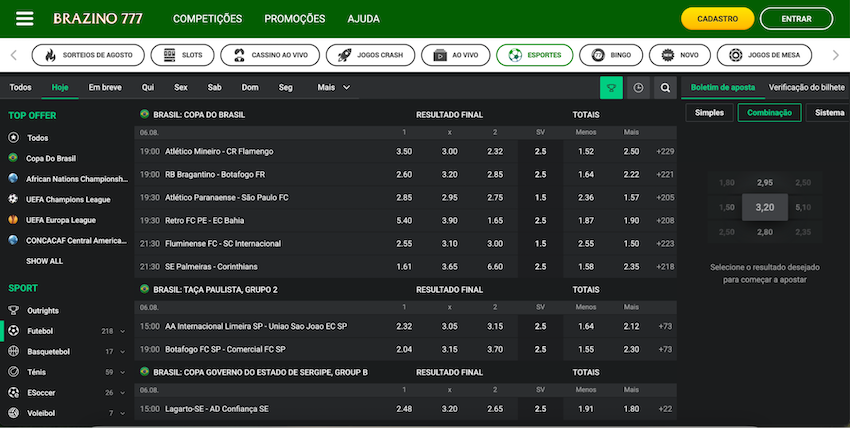Select the green trophy view icon
This screenshot has height=428, width=850.
611,88
